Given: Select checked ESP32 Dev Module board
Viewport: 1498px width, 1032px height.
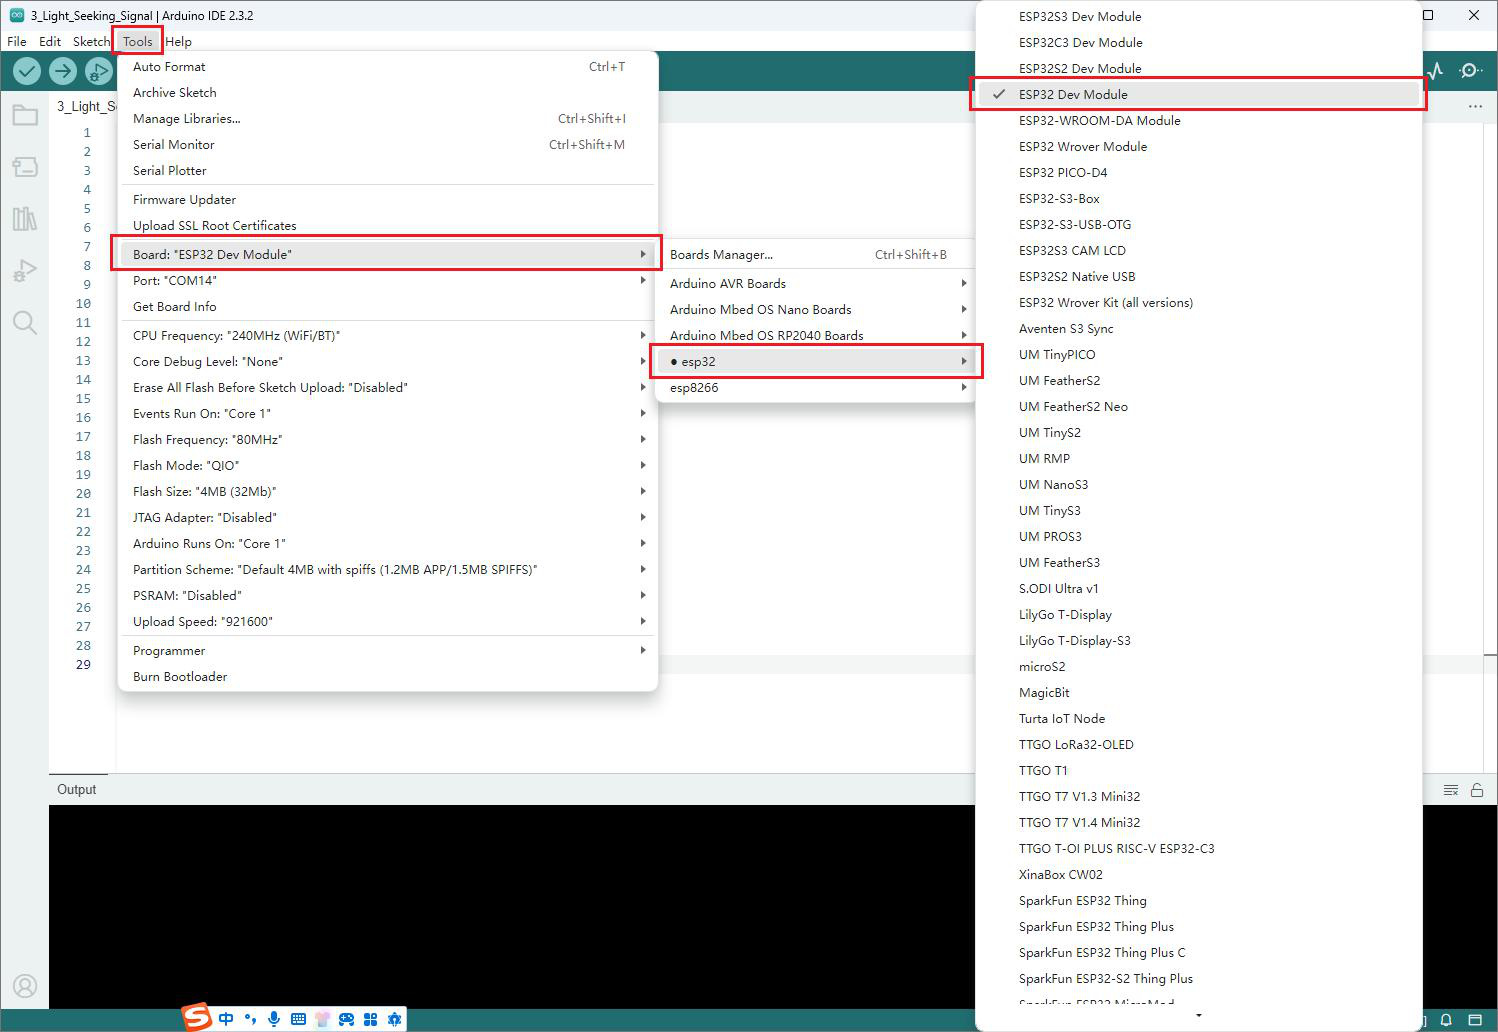Looking at the screenshot, I should click(1198, 94).
